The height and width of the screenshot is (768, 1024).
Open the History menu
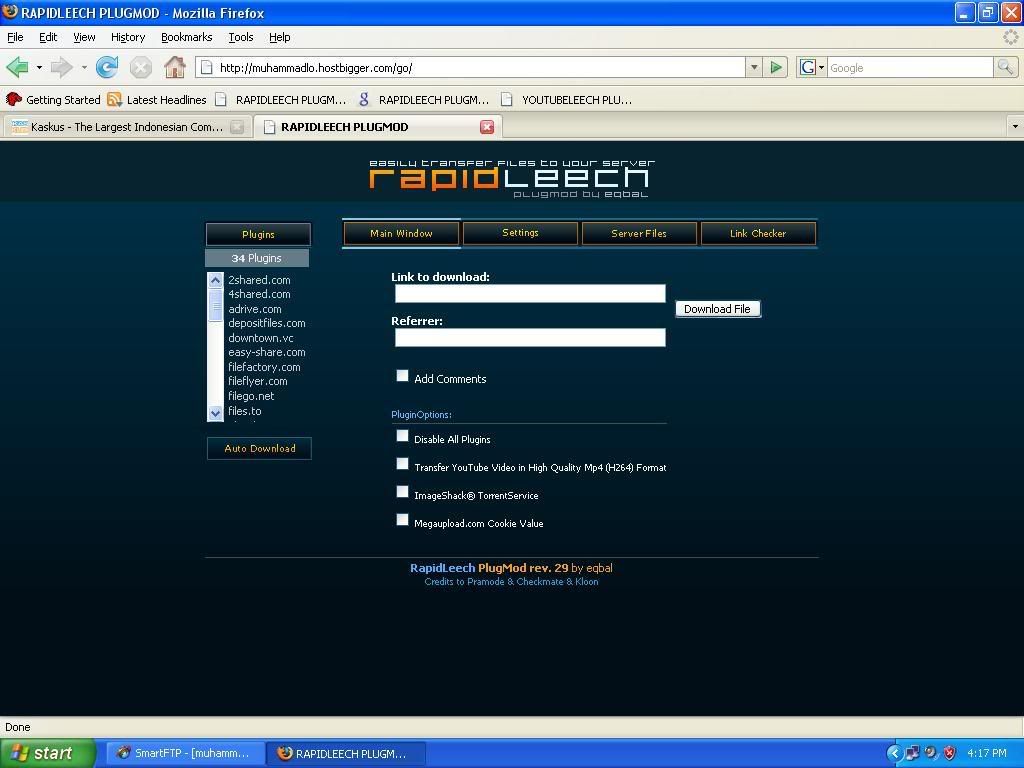point(128,37)
